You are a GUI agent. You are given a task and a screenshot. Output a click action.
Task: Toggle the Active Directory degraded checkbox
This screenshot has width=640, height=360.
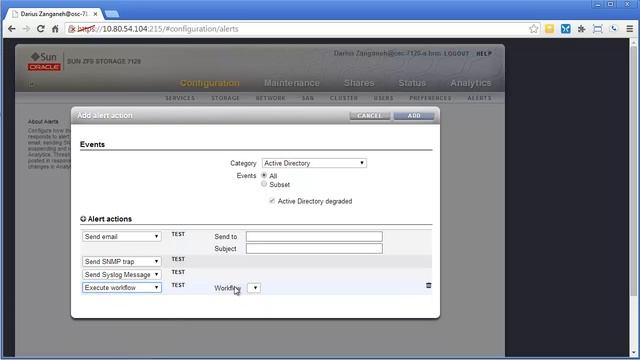[x=272, y=201]
